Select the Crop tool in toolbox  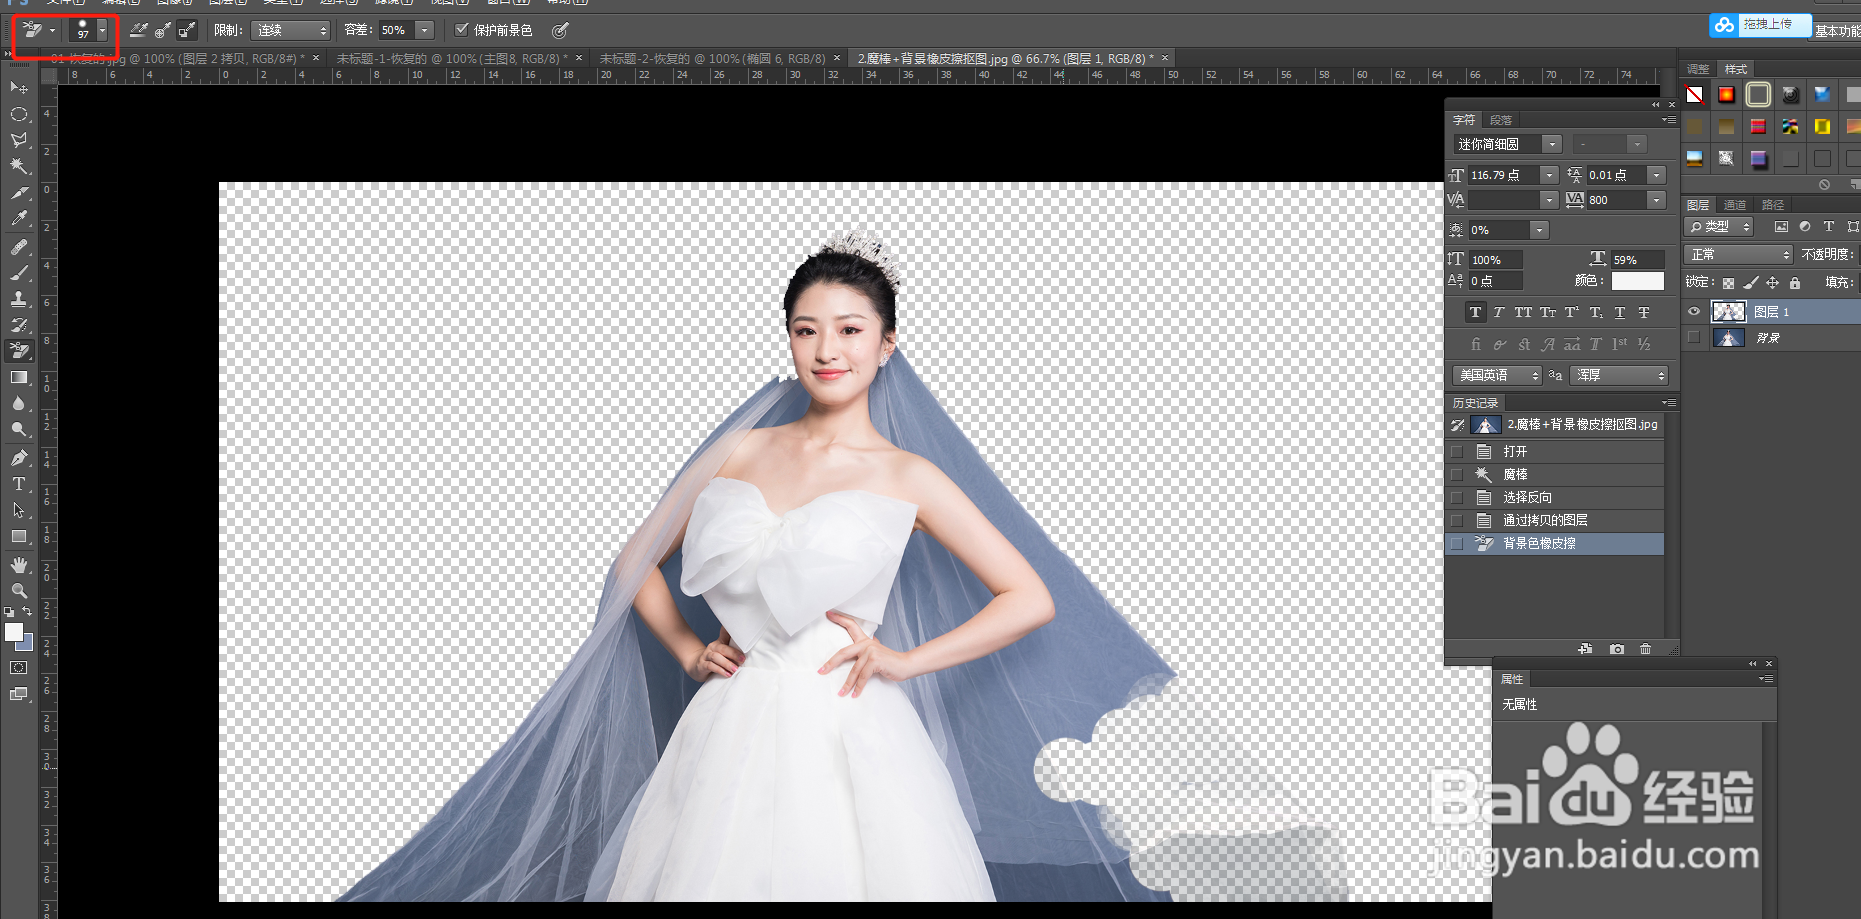tap(19, 192)
